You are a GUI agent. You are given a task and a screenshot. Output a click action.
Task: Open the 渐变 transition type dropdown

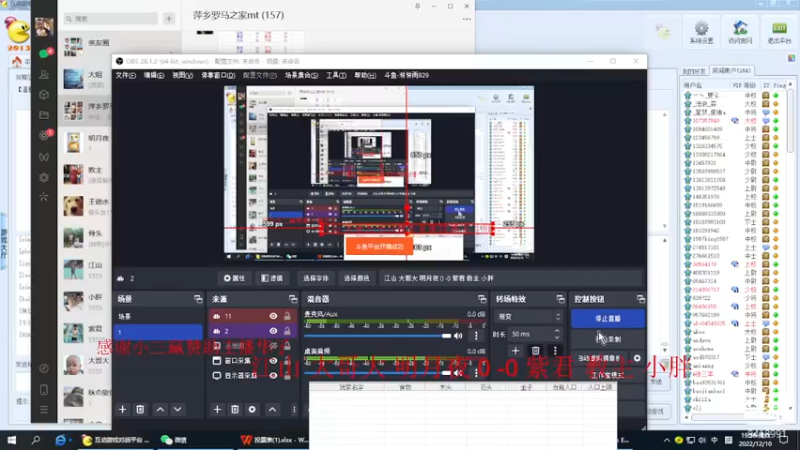pos(529,317)
